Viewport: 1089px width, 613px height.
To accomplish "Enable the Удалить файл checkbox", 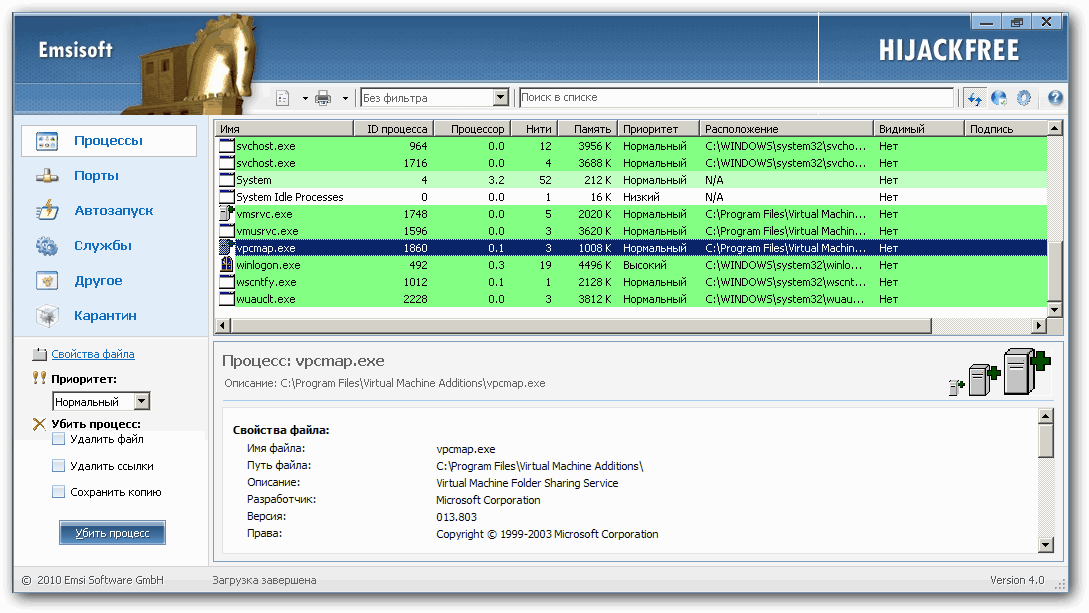I will [58, 439].
